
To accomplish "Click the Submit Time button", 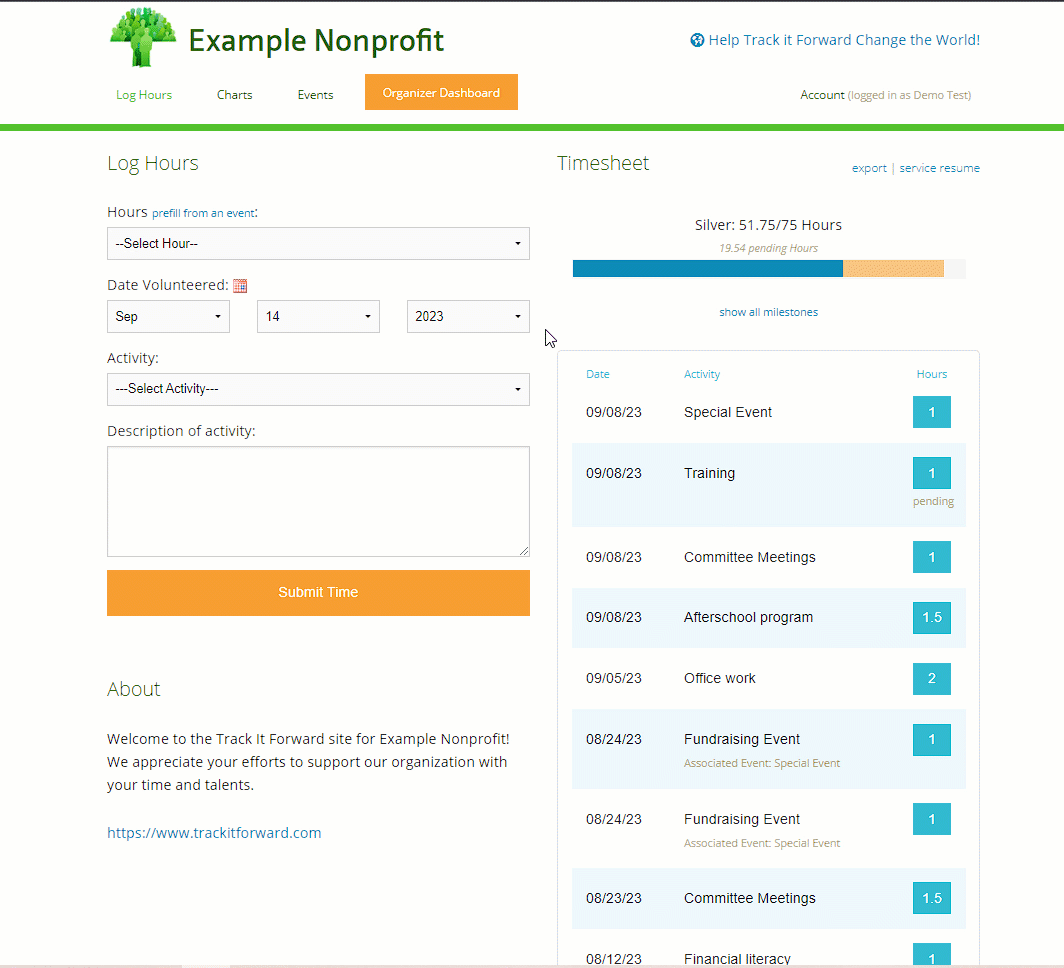I will (318, 593).
